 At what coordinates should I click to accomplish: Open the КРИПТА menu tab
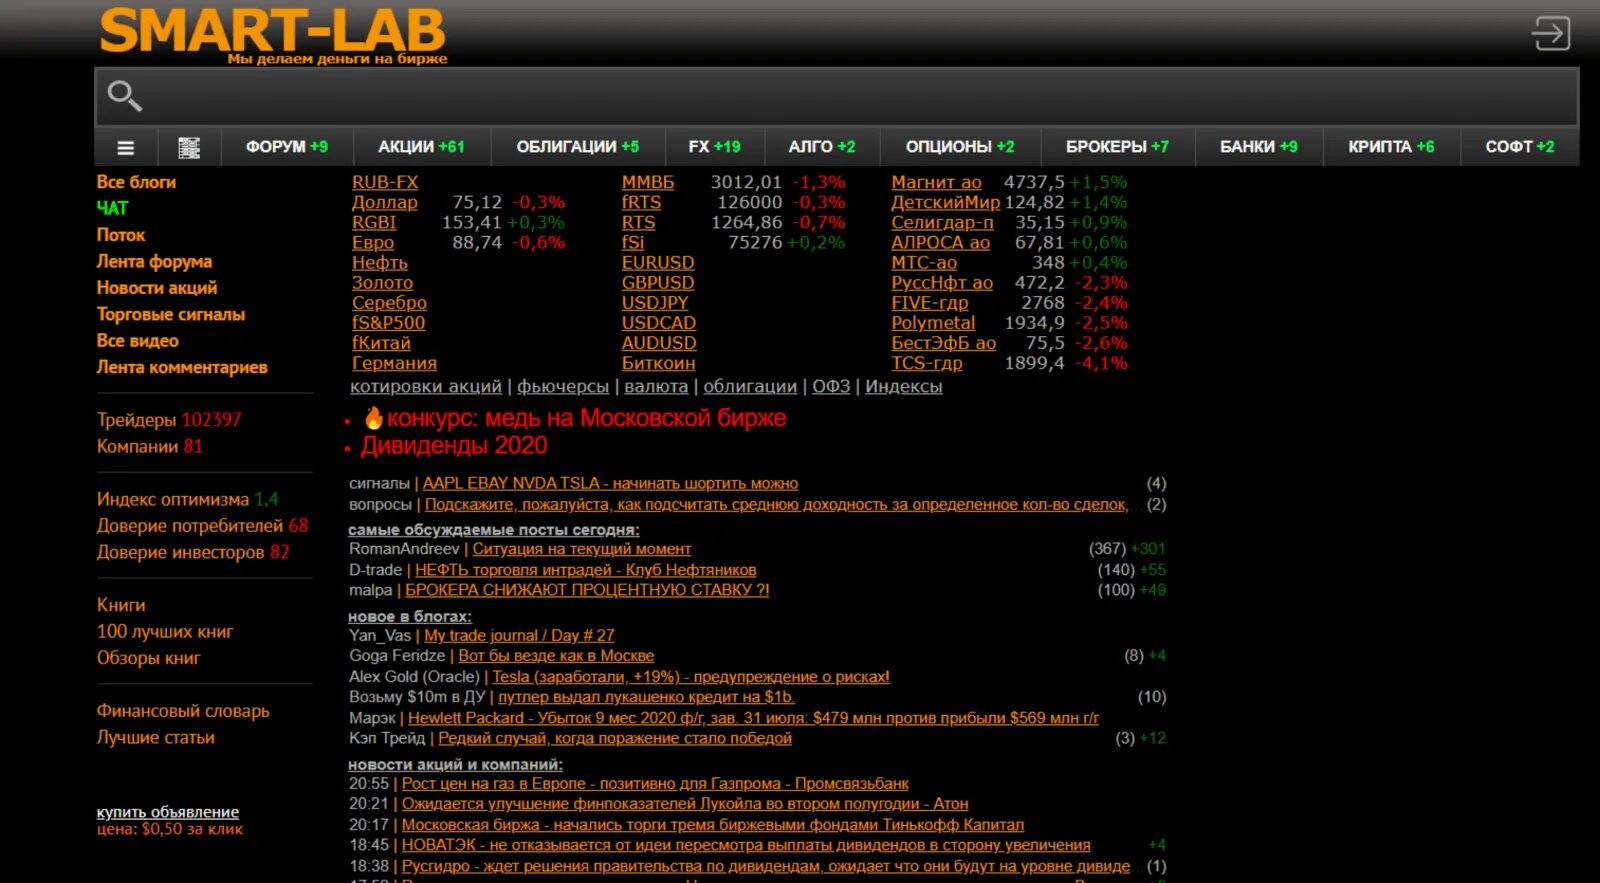(1391, 147)
